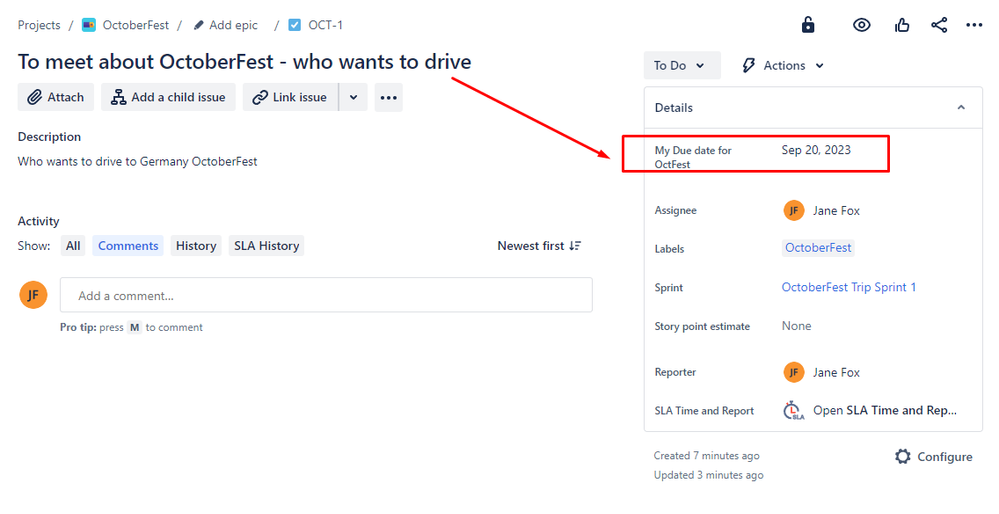
Task: Edit the description text about Germany
Action: click(x=138, y=161)
